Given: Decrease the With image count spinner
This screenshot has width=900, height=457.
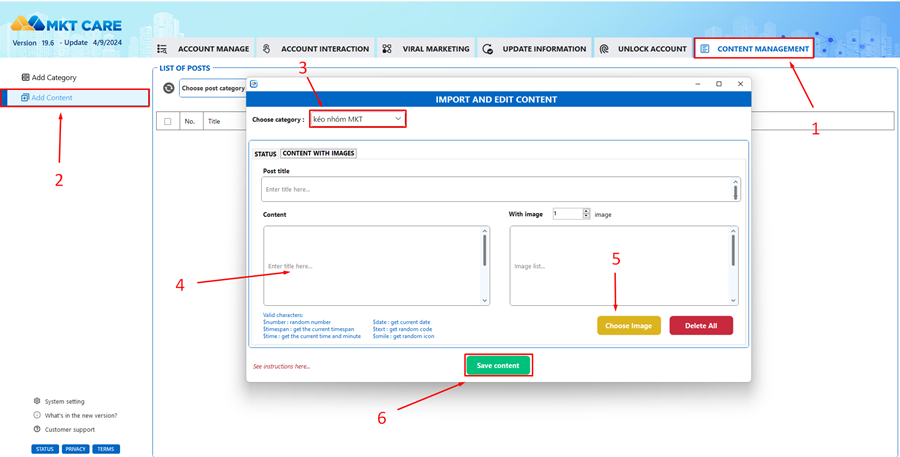Looking at the screenshot, I should (586, 216).
